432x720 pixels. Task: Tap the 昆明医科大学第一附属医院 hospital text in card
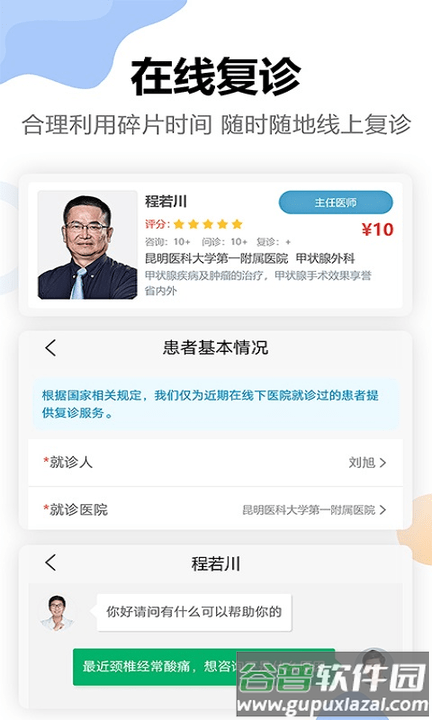point(216,259)
